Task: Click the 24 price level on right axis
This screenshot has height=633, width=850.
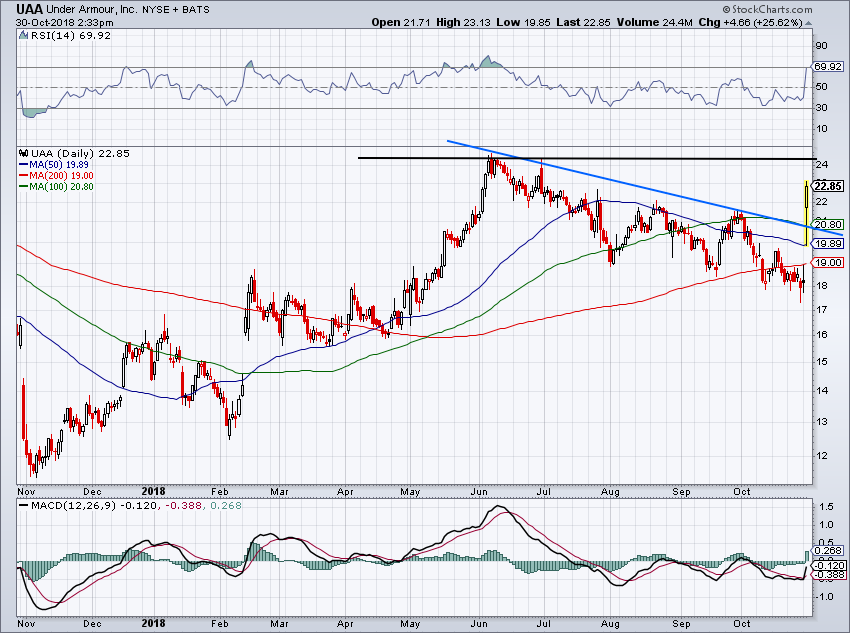Action: click(x=821, y=165)
